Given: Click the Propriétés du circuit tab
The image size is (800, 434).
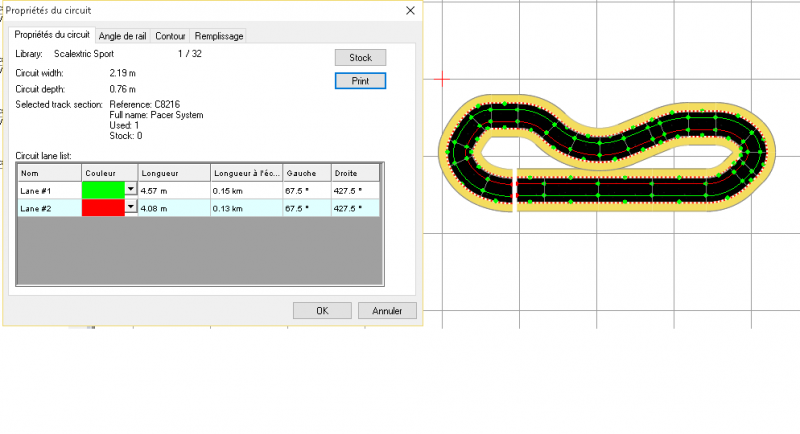Looking at the screenshot, I should 52,35.
